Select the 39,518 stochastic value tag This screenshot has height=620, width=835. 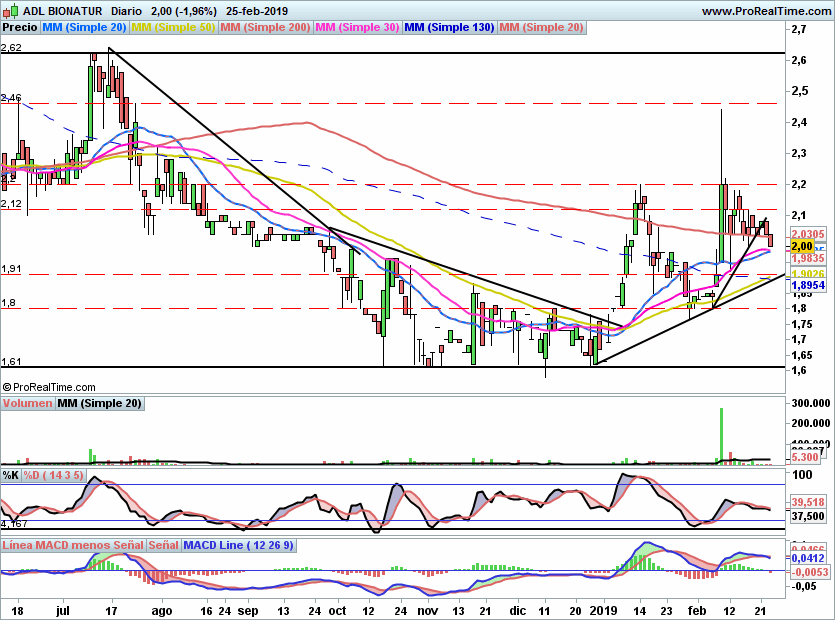808,502
